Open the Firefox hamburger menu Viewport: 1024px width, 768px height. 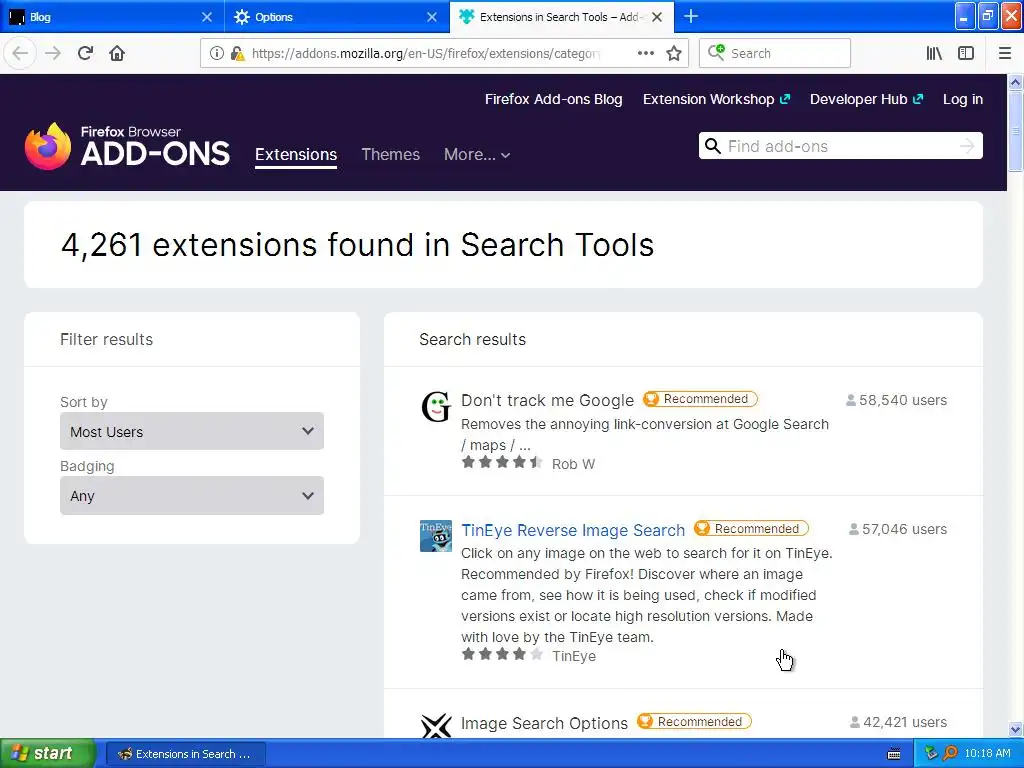click(x=1004, y=53)
